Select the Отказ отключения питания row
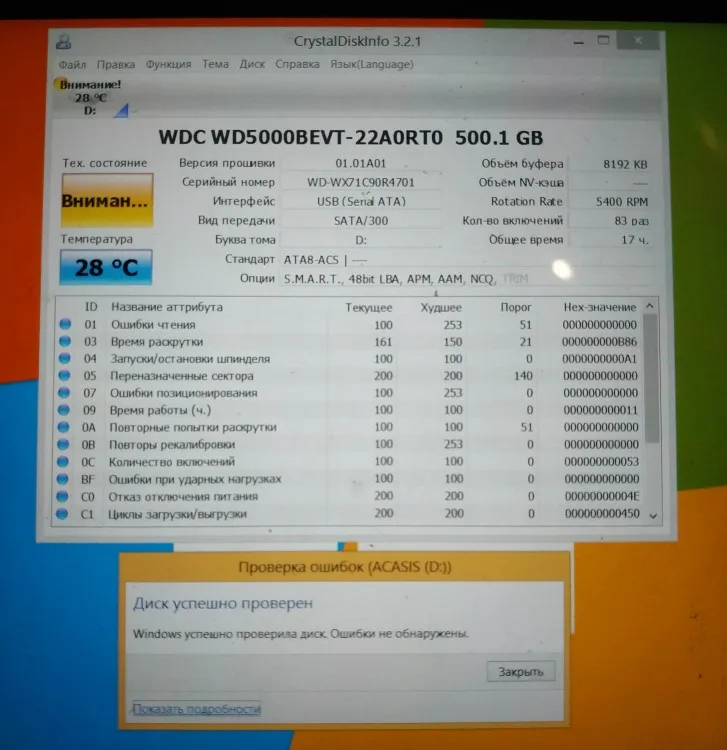The image size is (727, 750). click(x=349, y=496)
